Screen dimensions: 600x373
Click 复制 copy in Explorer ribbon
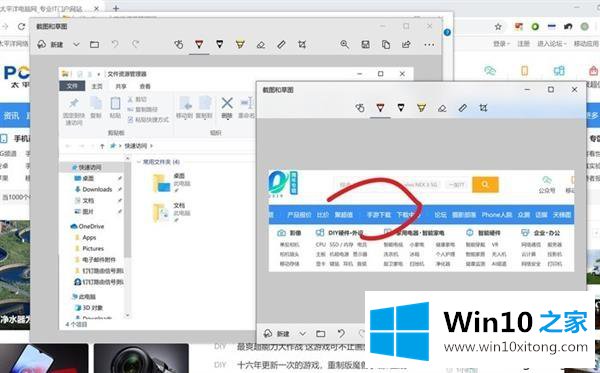(x=96, y=108)
